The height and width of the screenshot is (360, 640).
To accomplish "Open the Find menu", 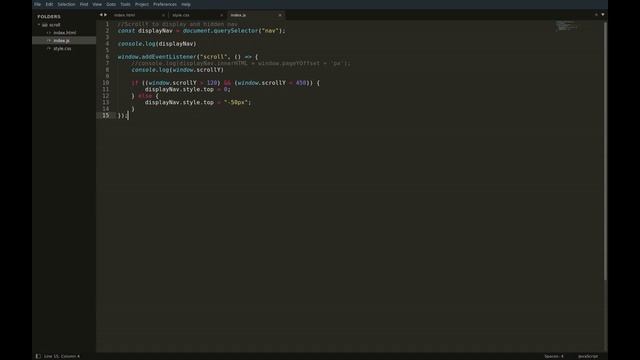I will pos(84,4).
